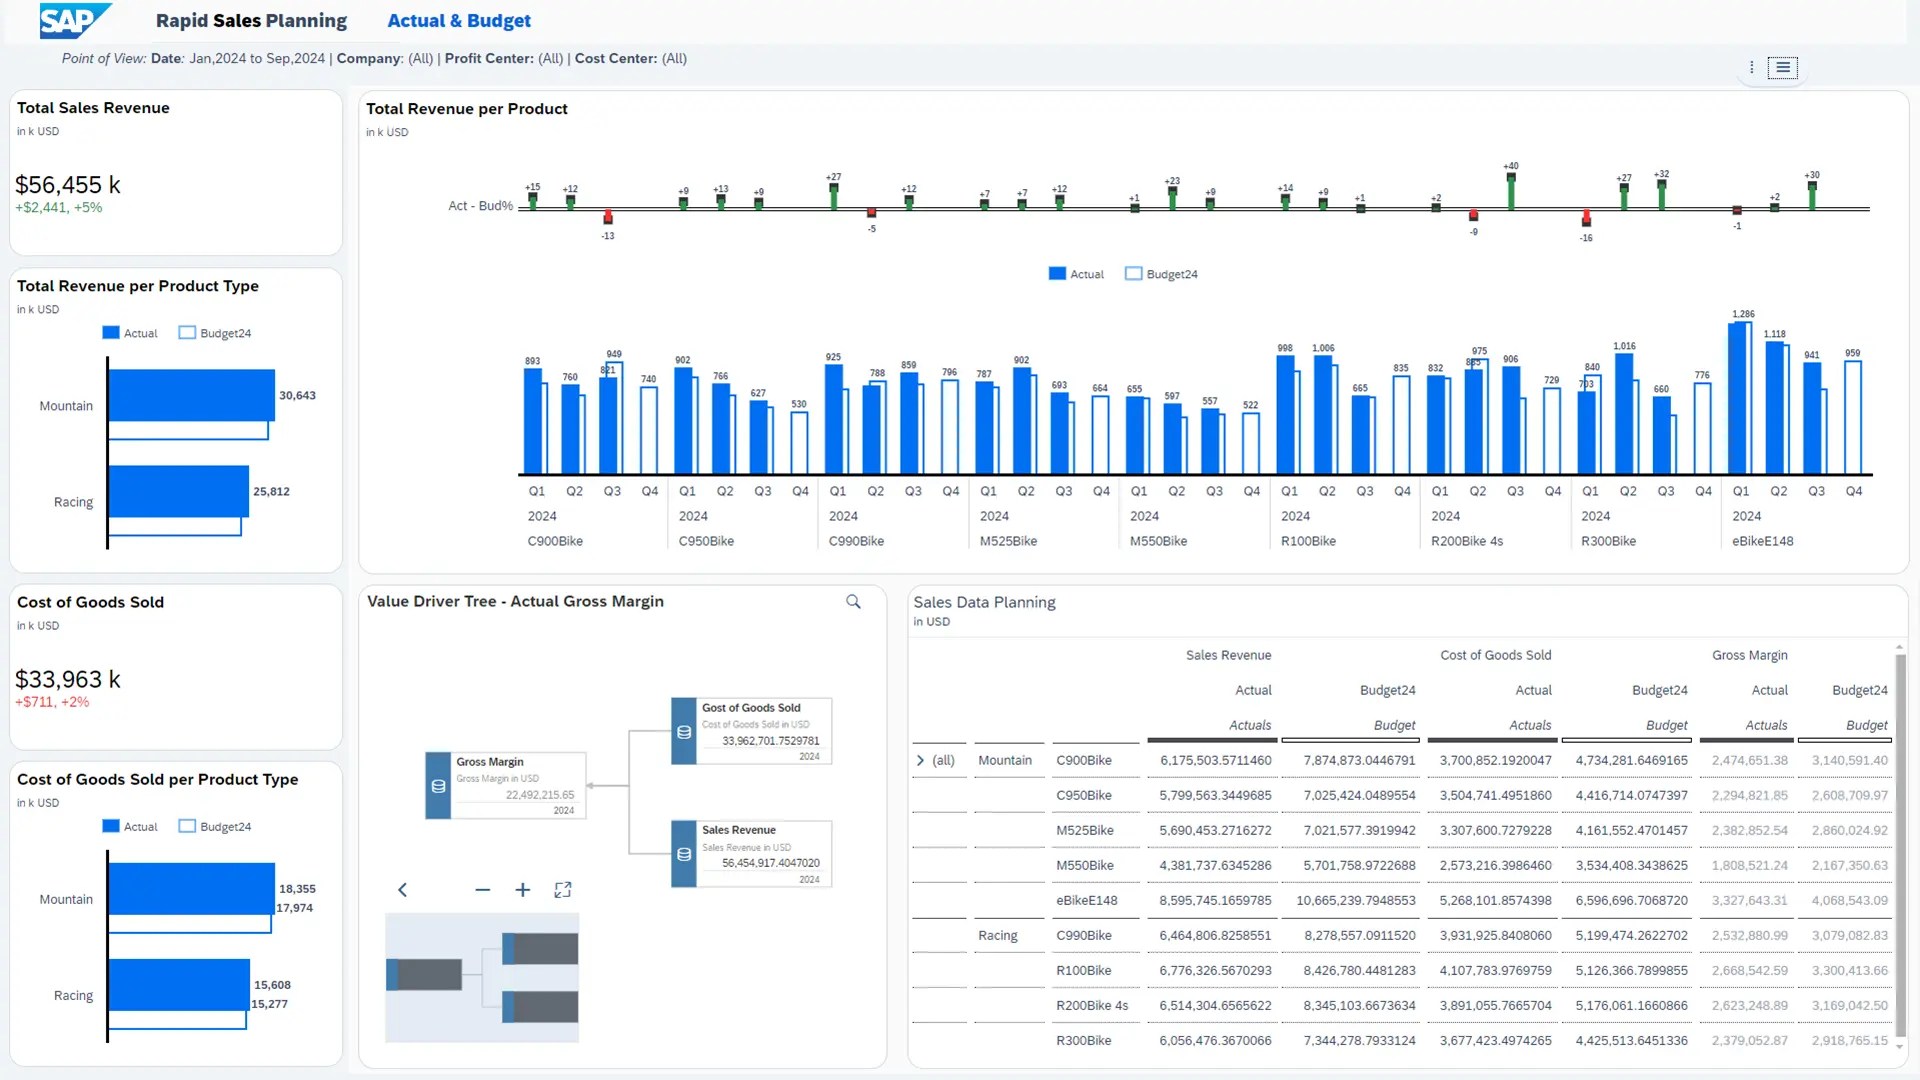The width and height of the screenshot is (1920, 1080).
Task: Expand the (all) row in Sales table
Action: (x=920, y=760)
